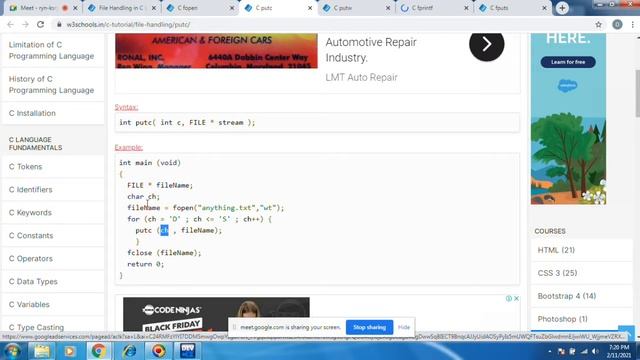Click the Syntax heading text
The width and height of the screenshot is (640, 360).
[126, 107]
